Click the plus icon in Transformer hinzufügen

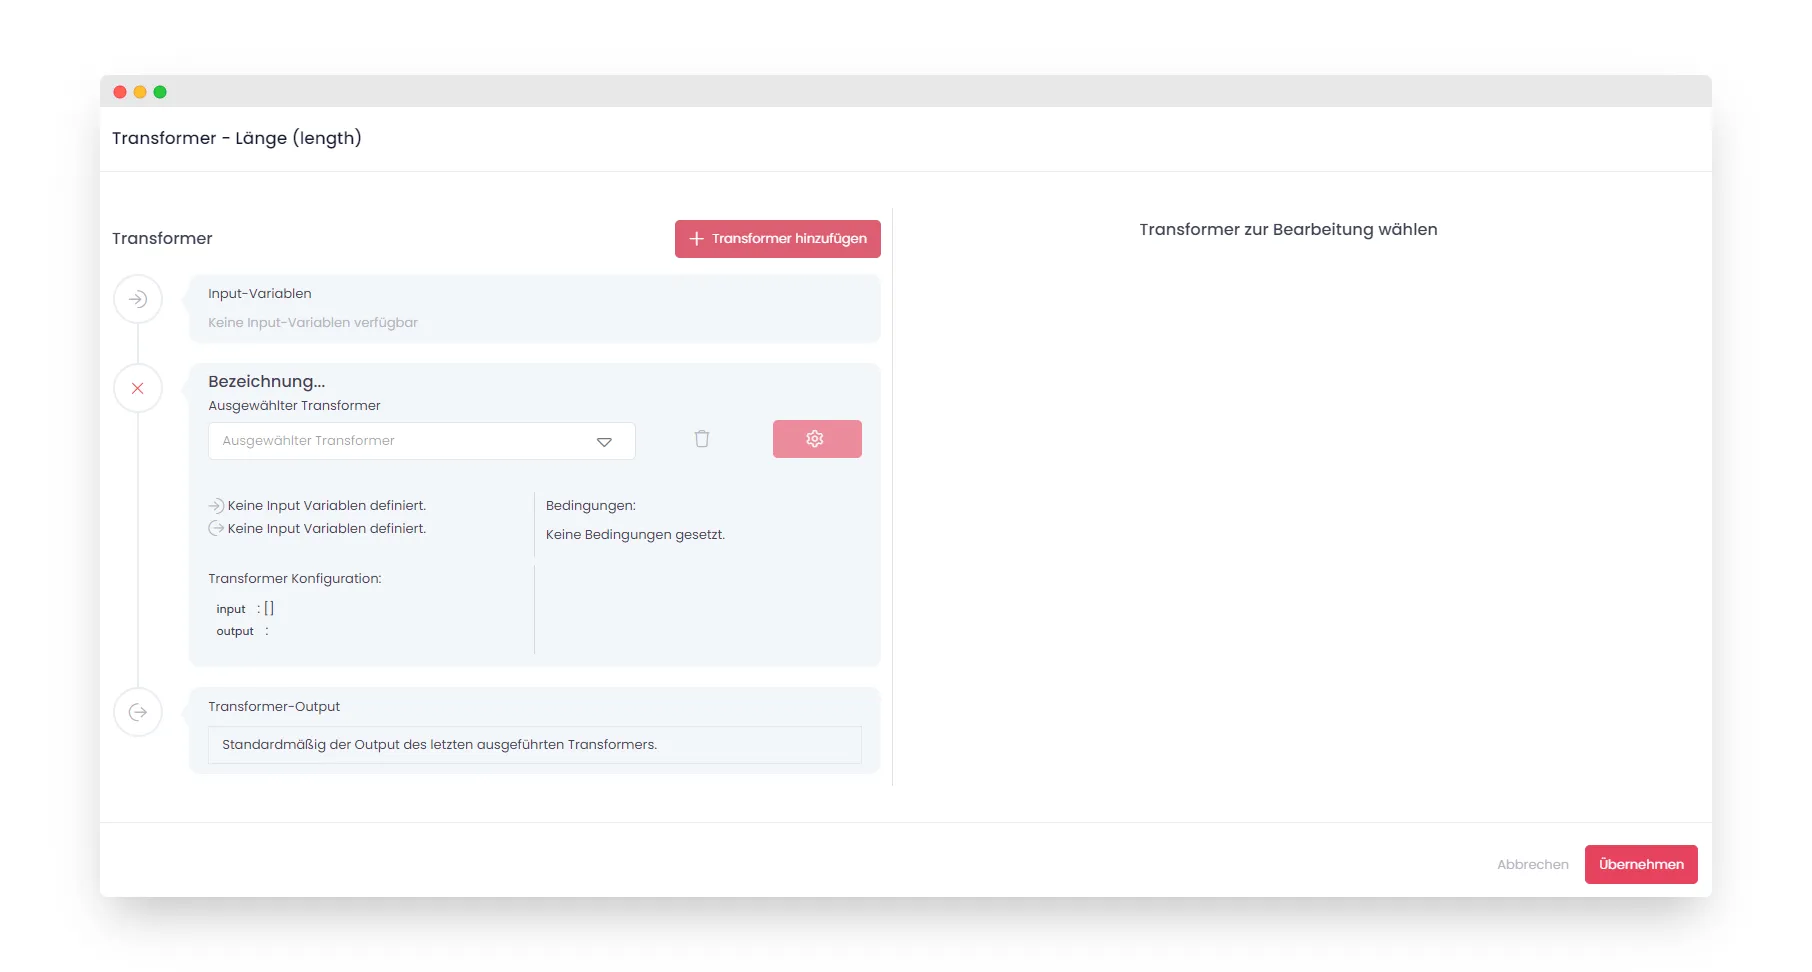697,239
